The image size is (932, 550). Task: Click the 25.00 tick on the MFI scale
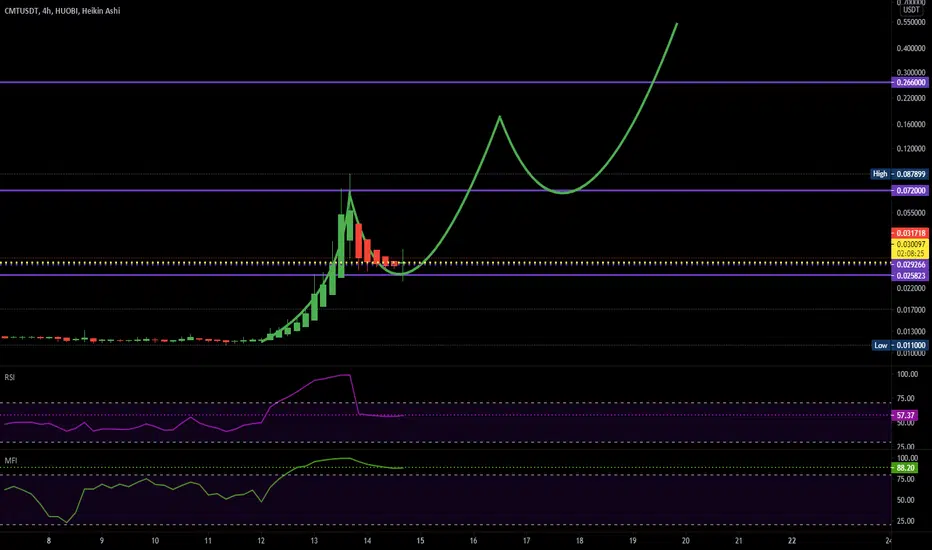907,521
